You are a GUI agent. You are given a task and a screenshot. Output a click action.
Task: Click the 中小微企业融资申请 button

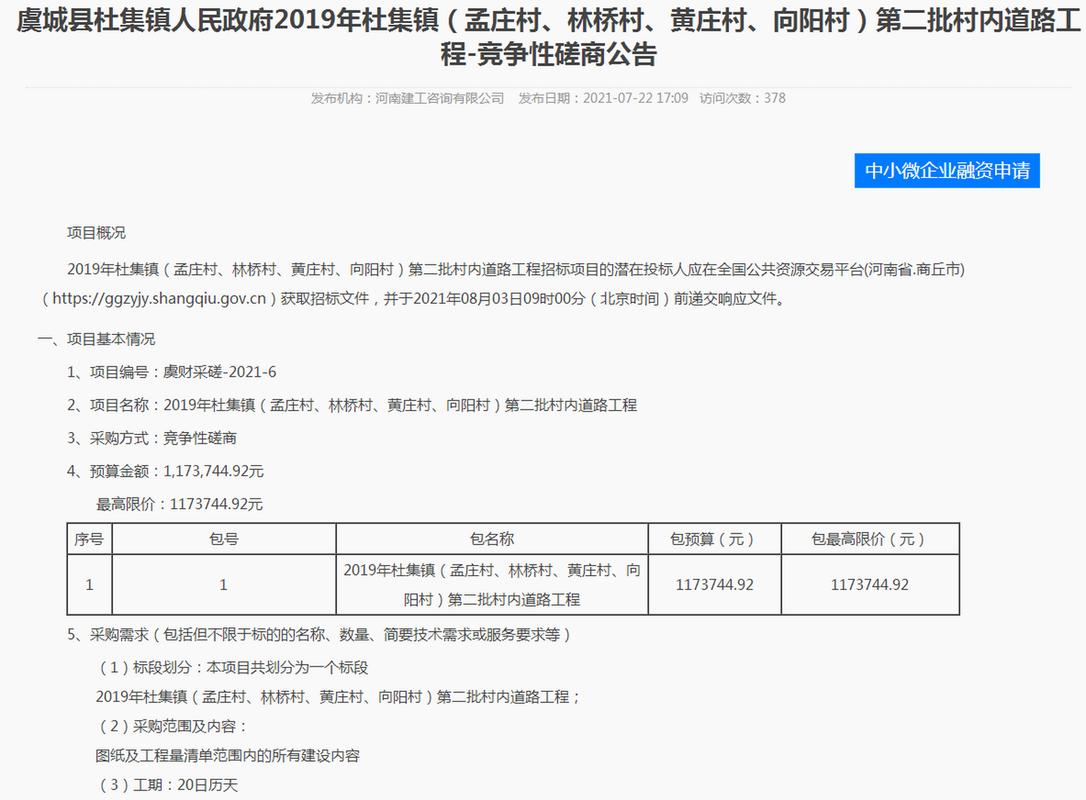[x=947, y=170]
